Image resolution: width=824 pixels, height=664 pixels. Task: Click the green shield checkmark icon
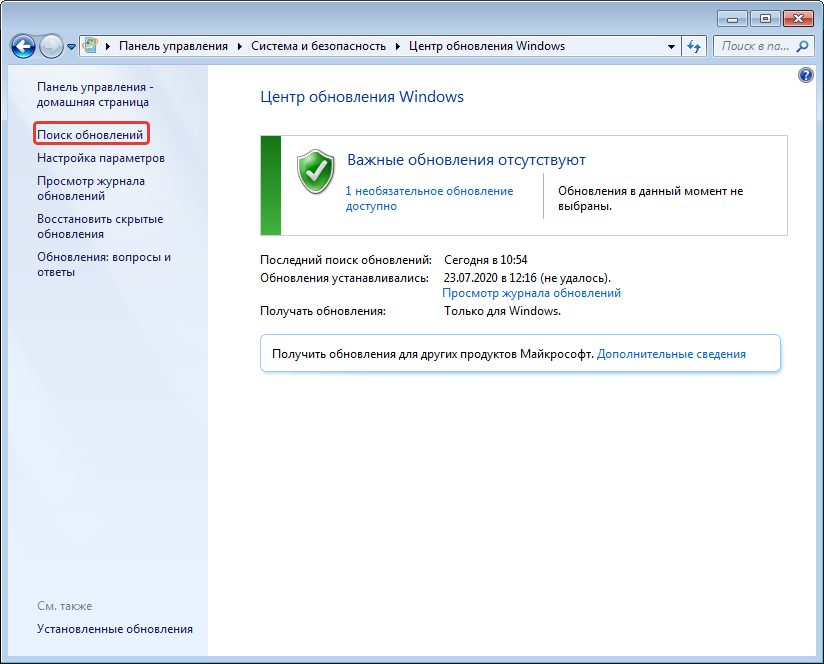pyautogui.click(x=315, y=171)
